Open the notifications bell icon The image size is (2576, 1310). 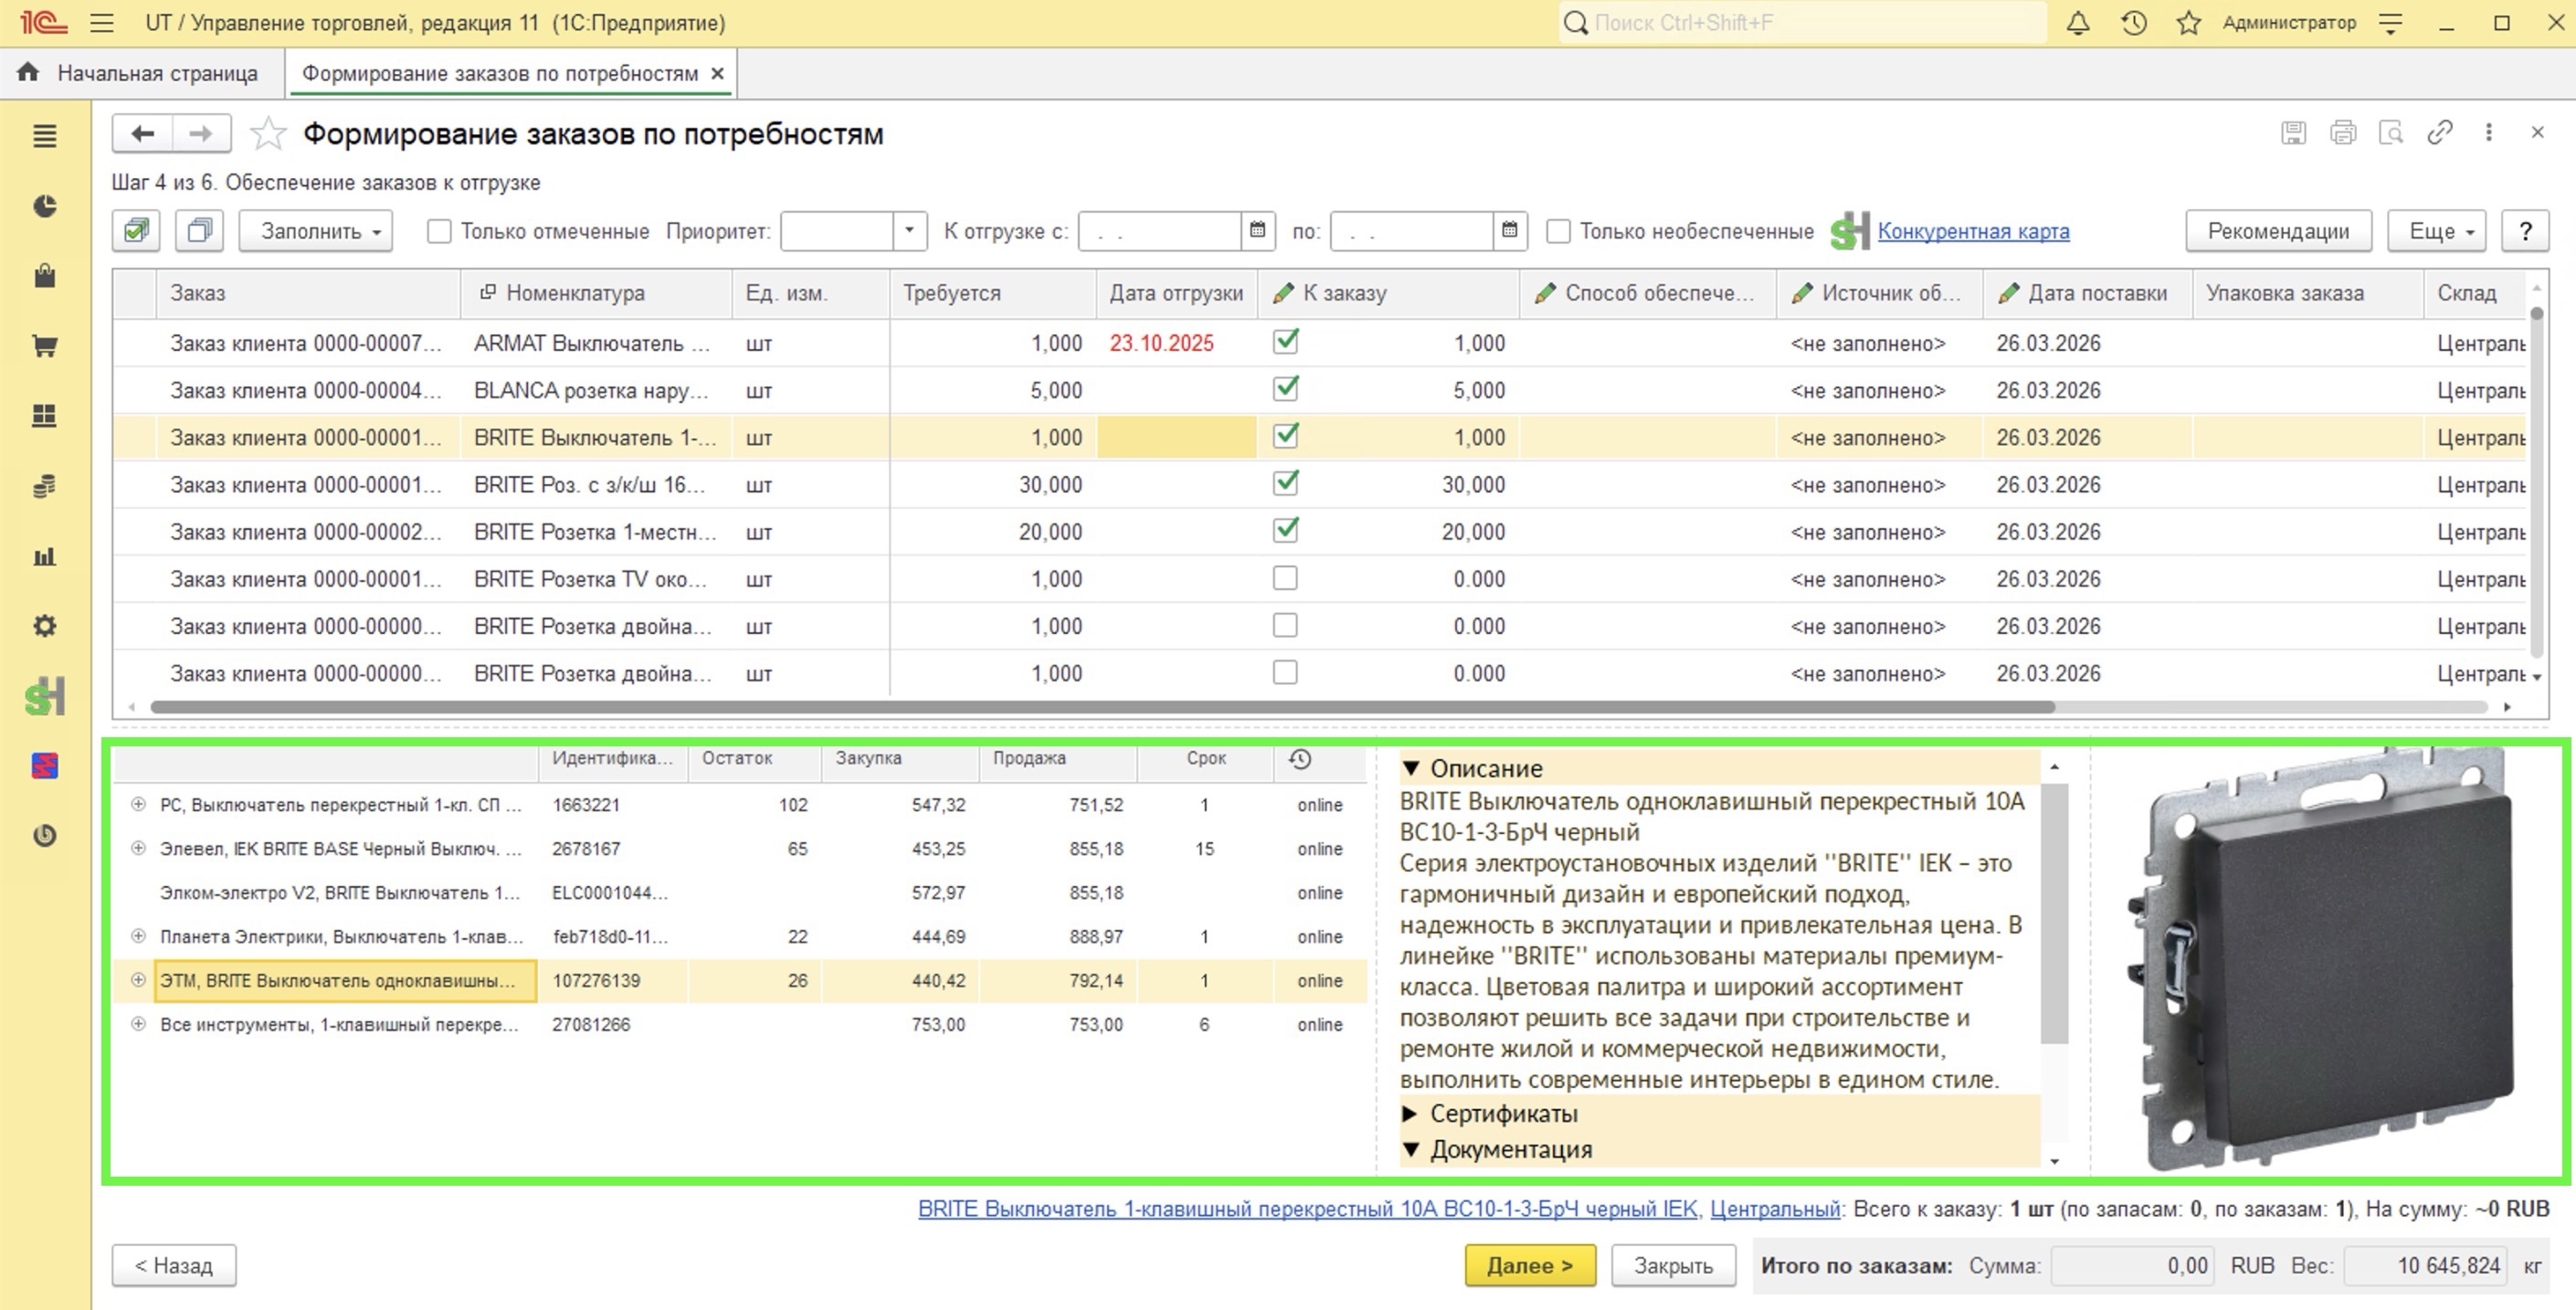pyautogui.click(x=2078, y=23)
